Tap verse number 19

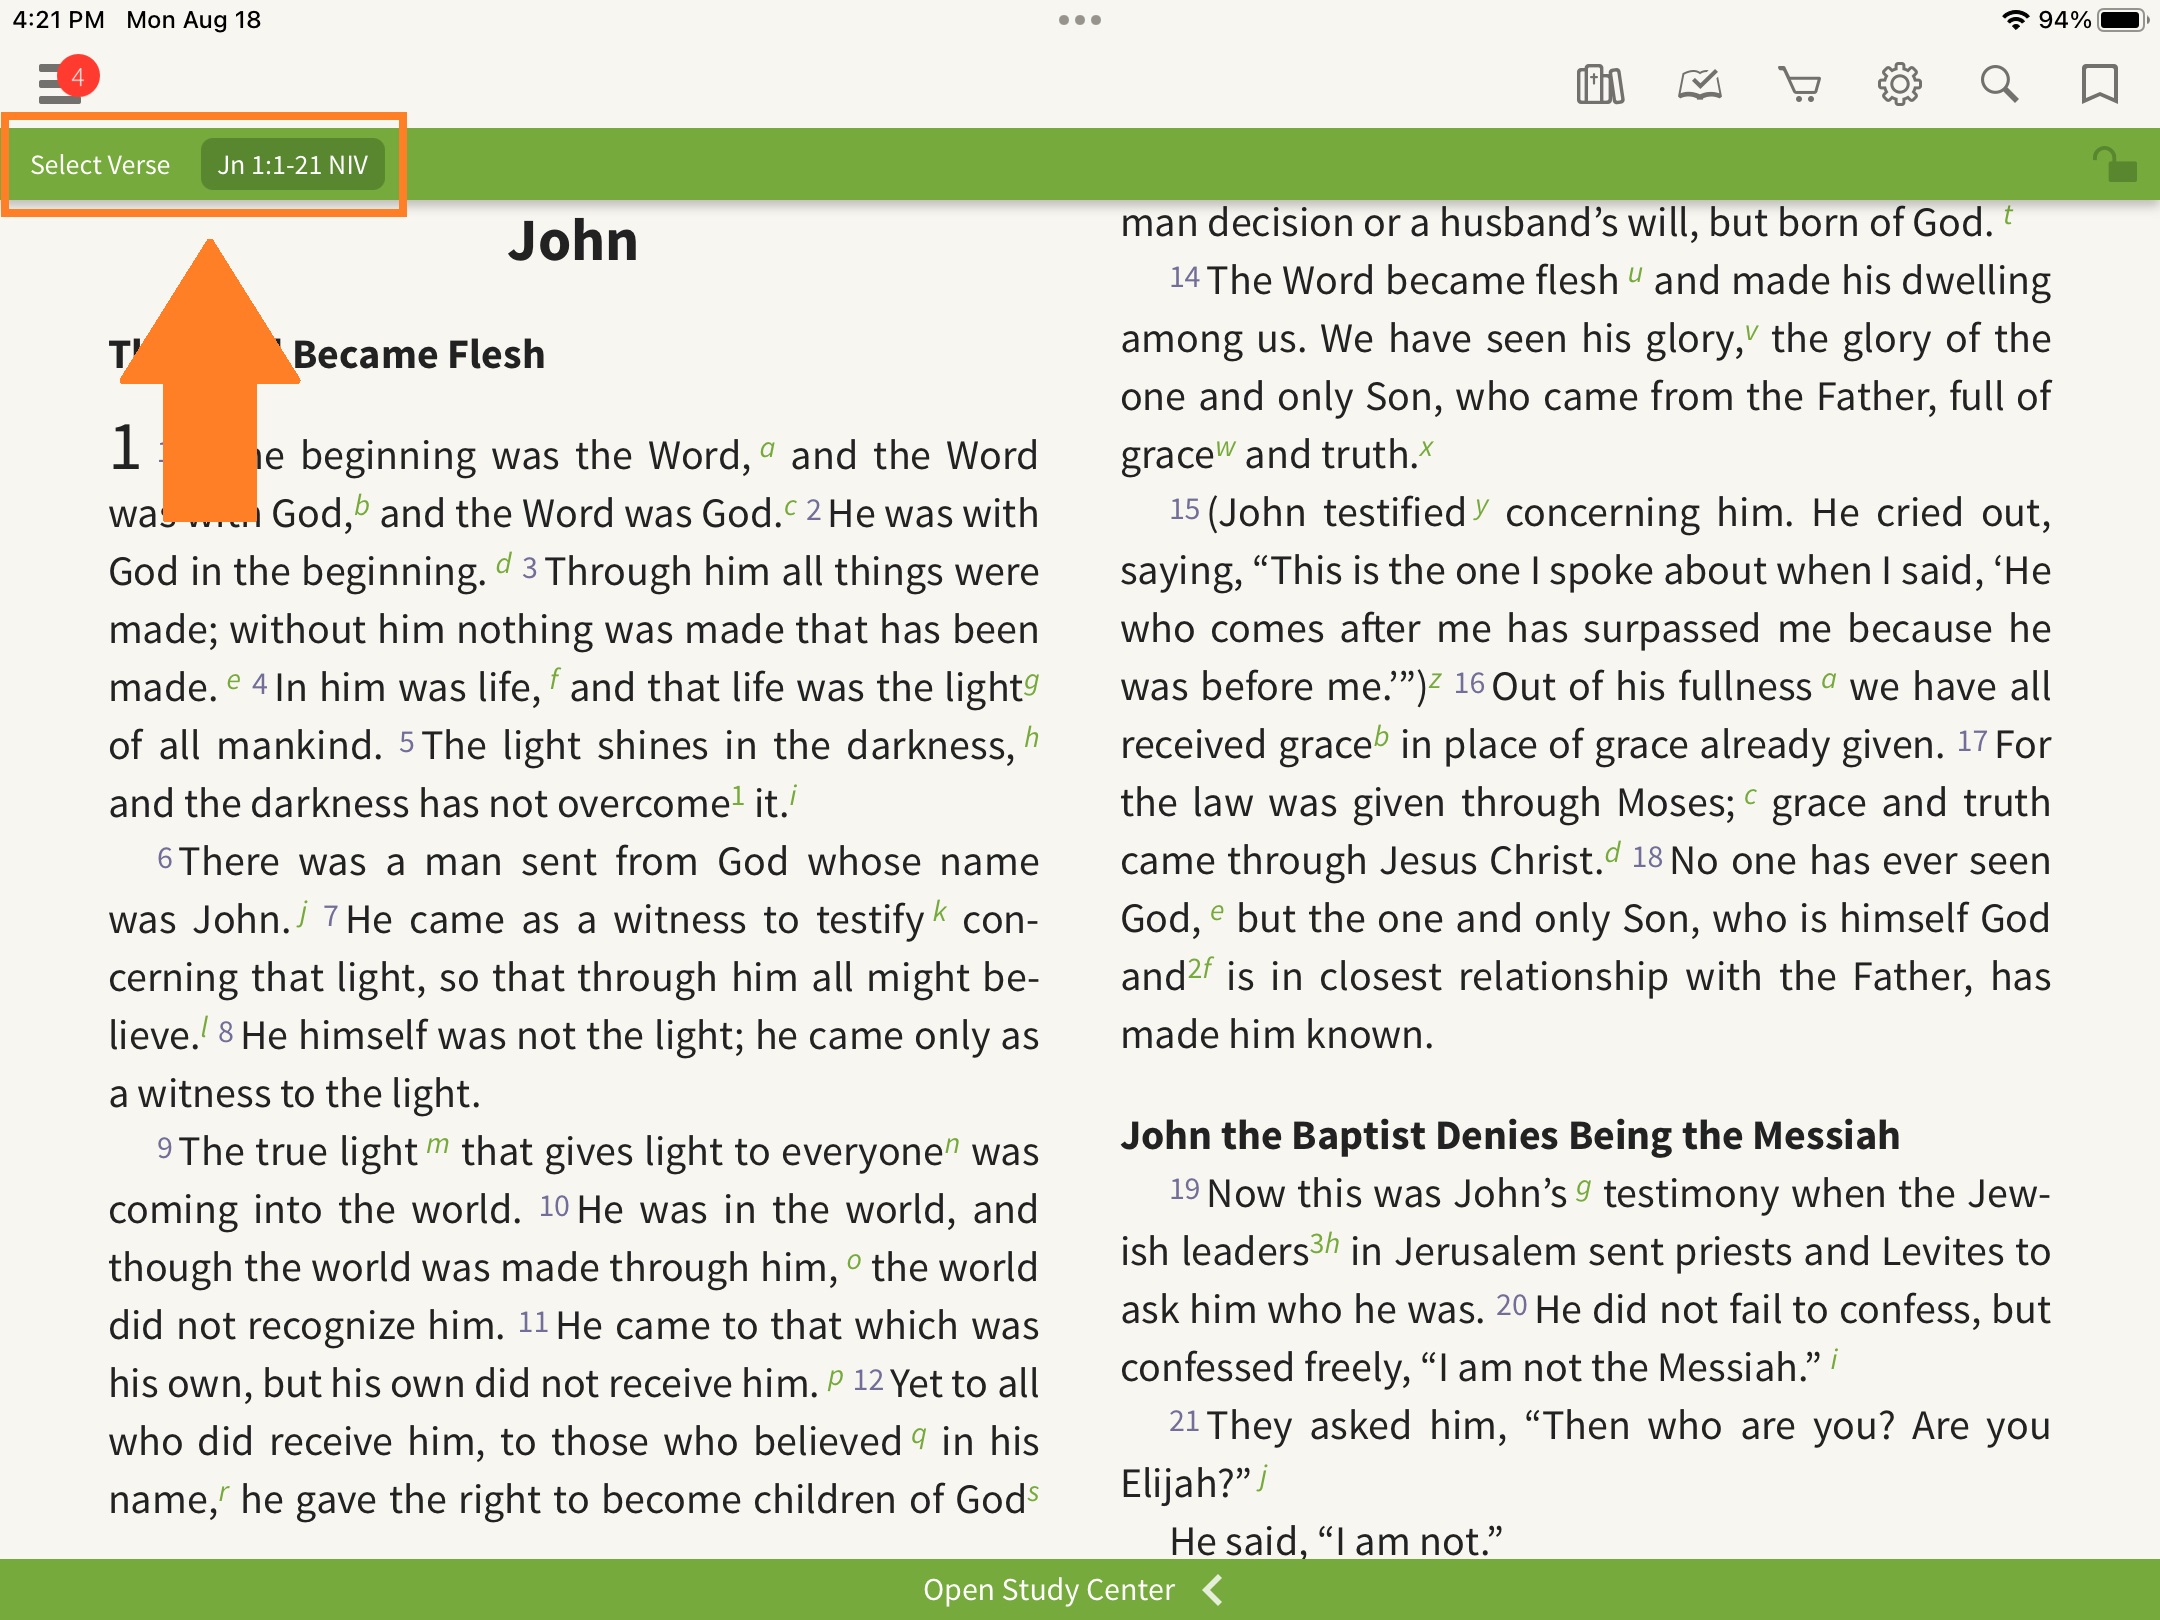pos(1185,1189)
